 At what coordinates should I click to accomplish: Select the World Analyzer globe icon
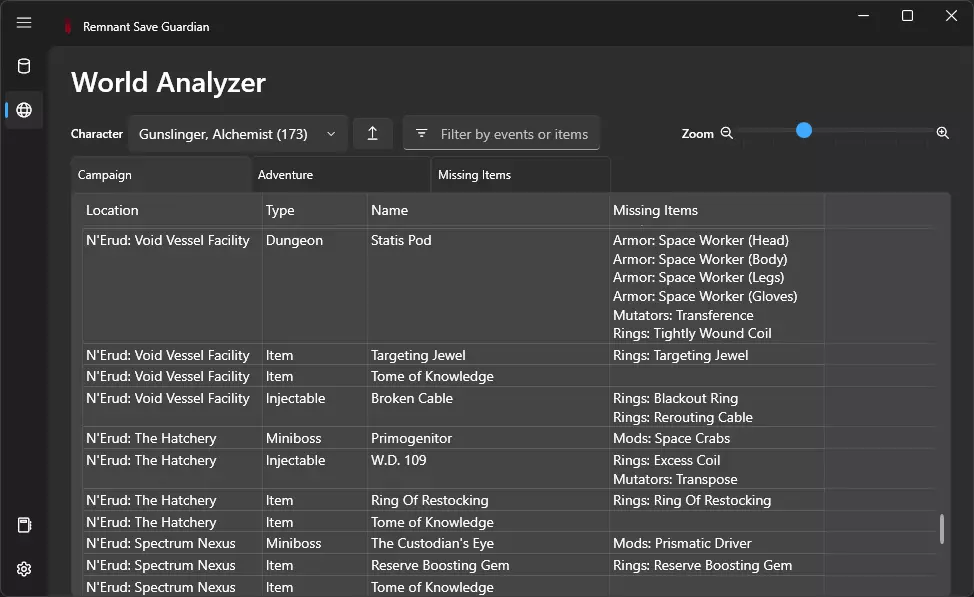click(x=24, y=110)
